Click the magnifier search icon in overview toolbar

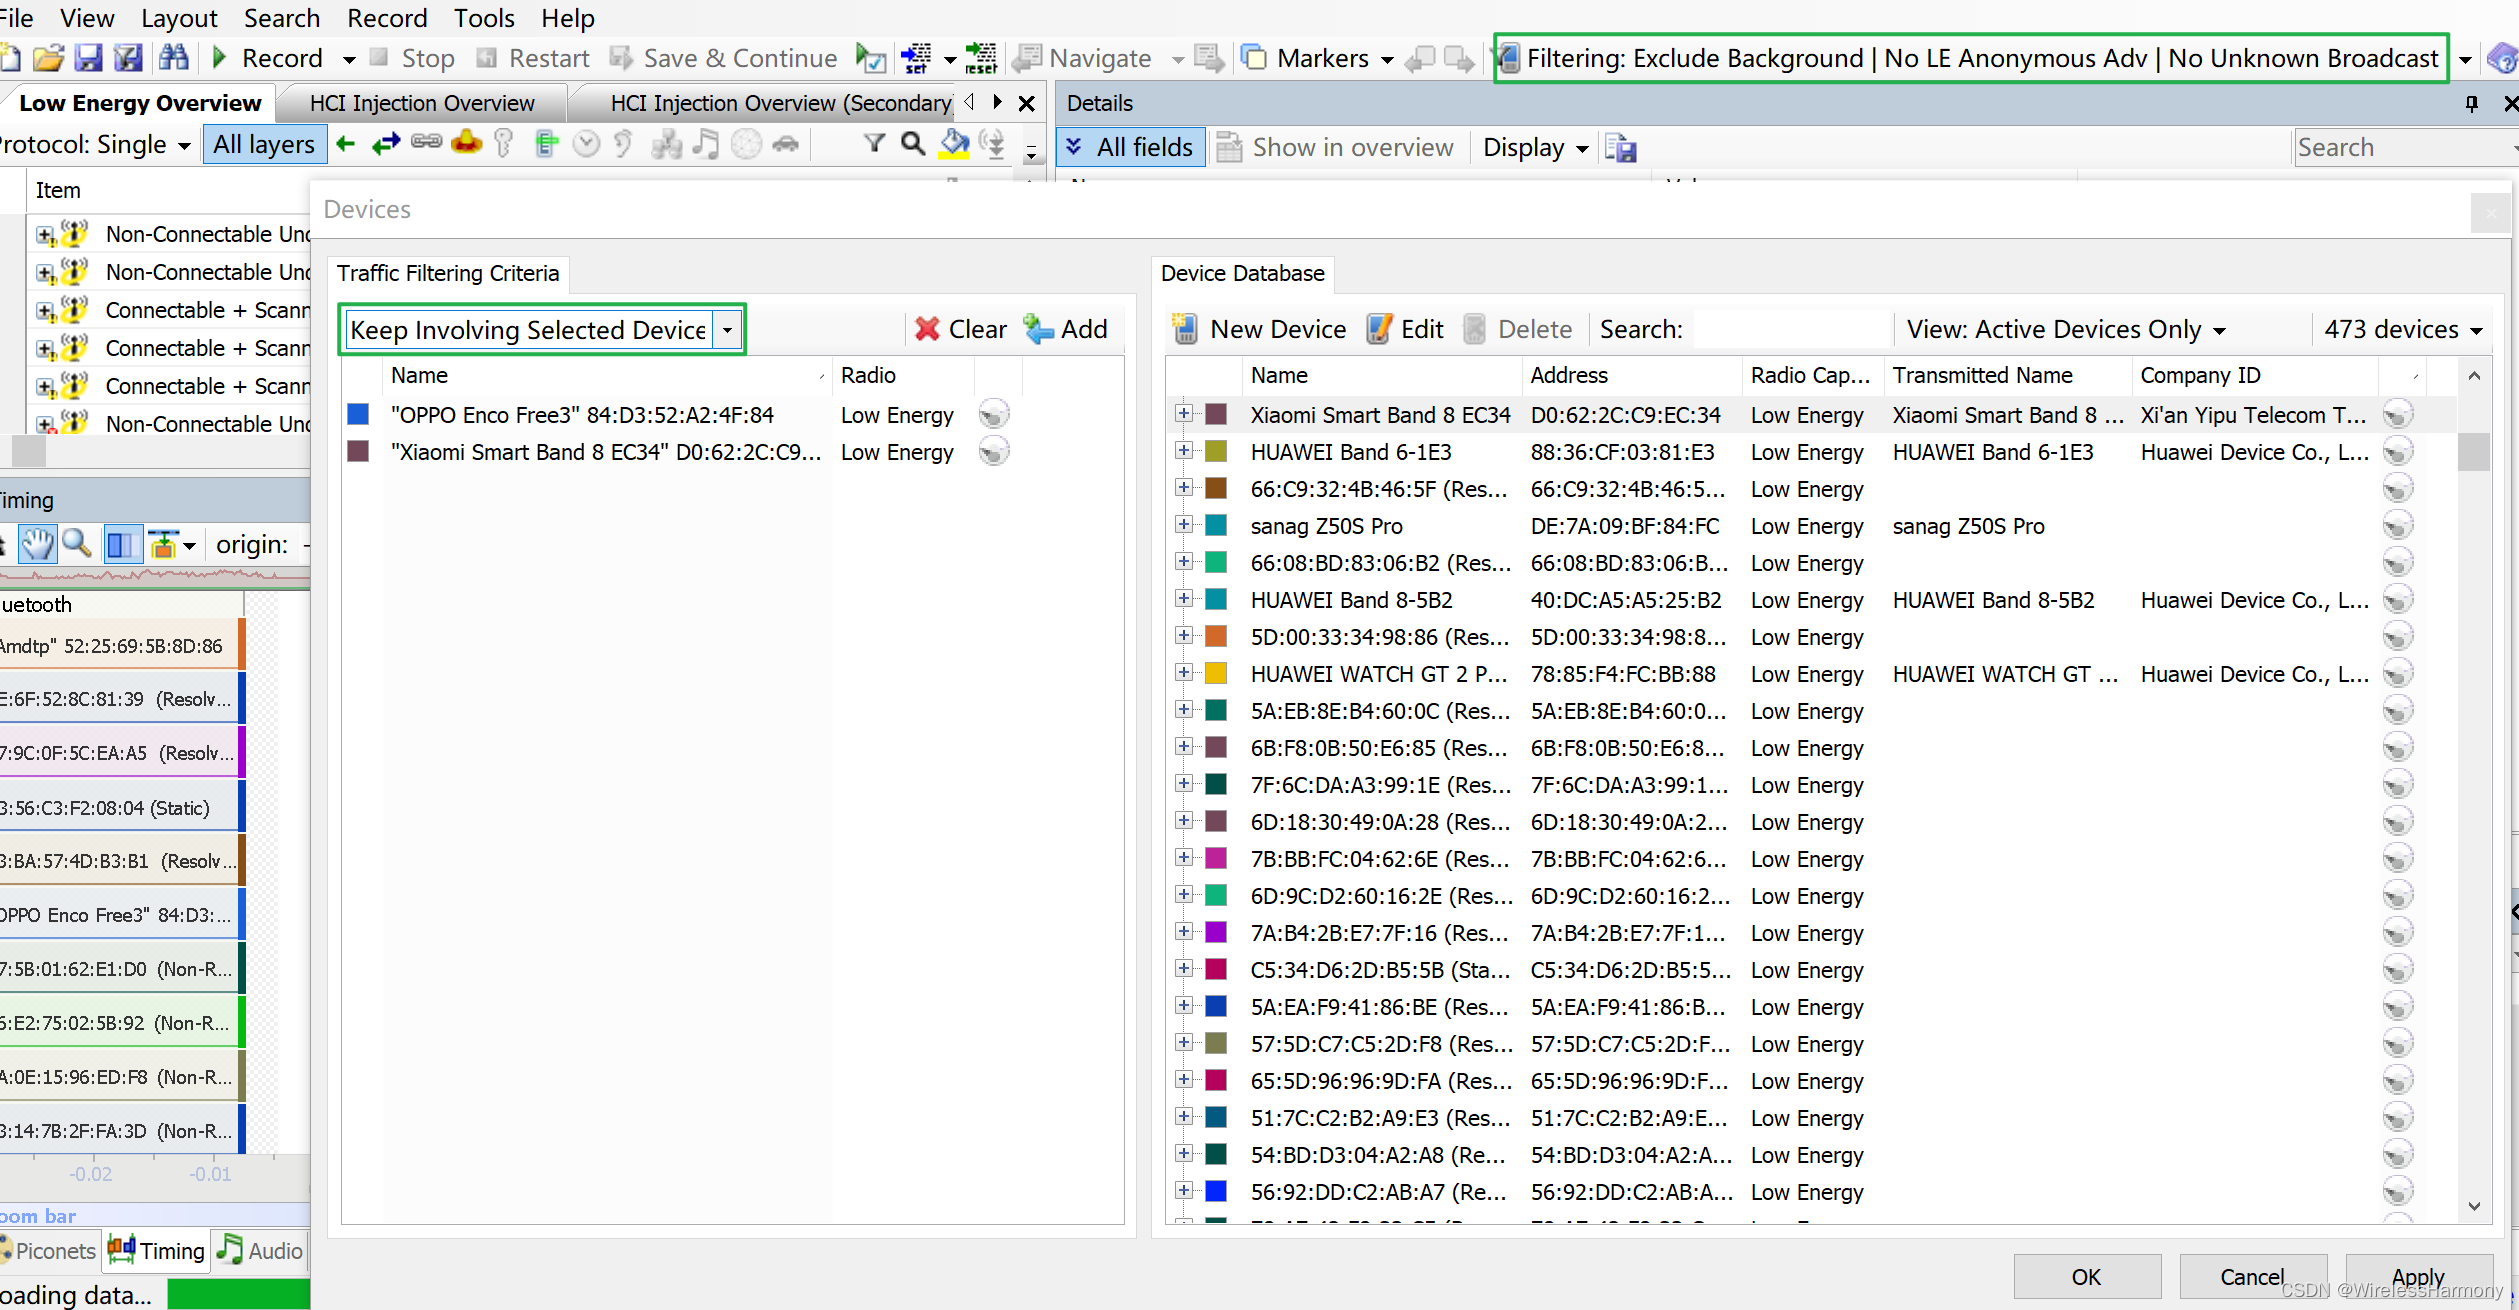click(912, 145)
